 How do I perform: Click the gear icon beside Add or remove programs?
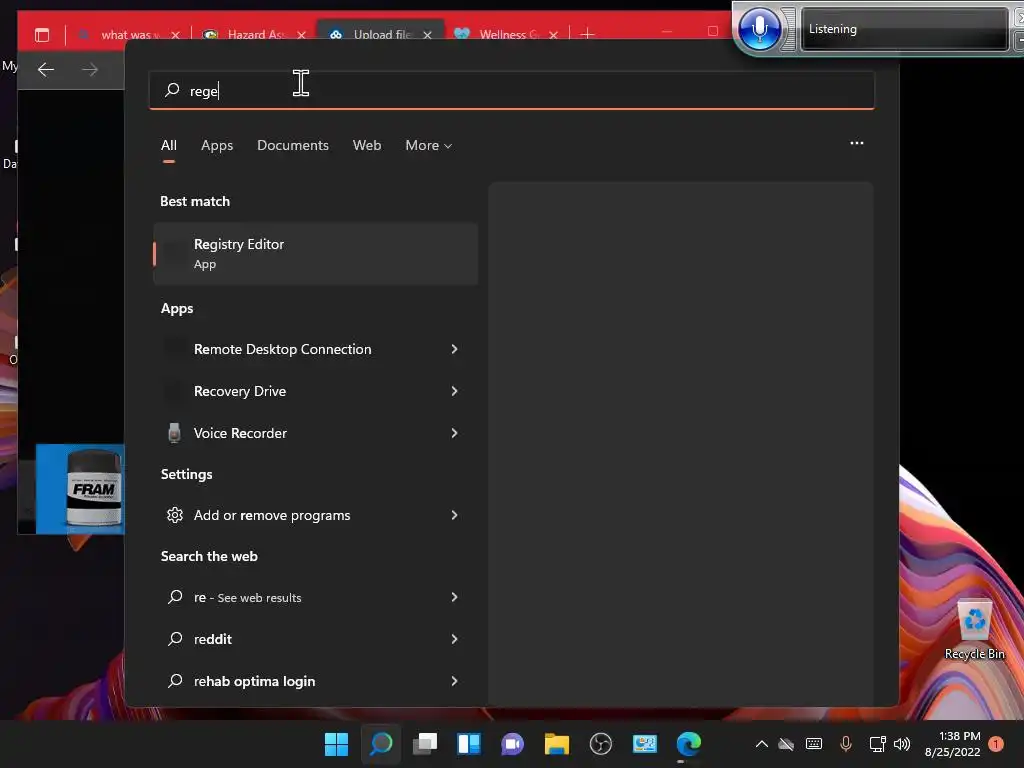174,515
